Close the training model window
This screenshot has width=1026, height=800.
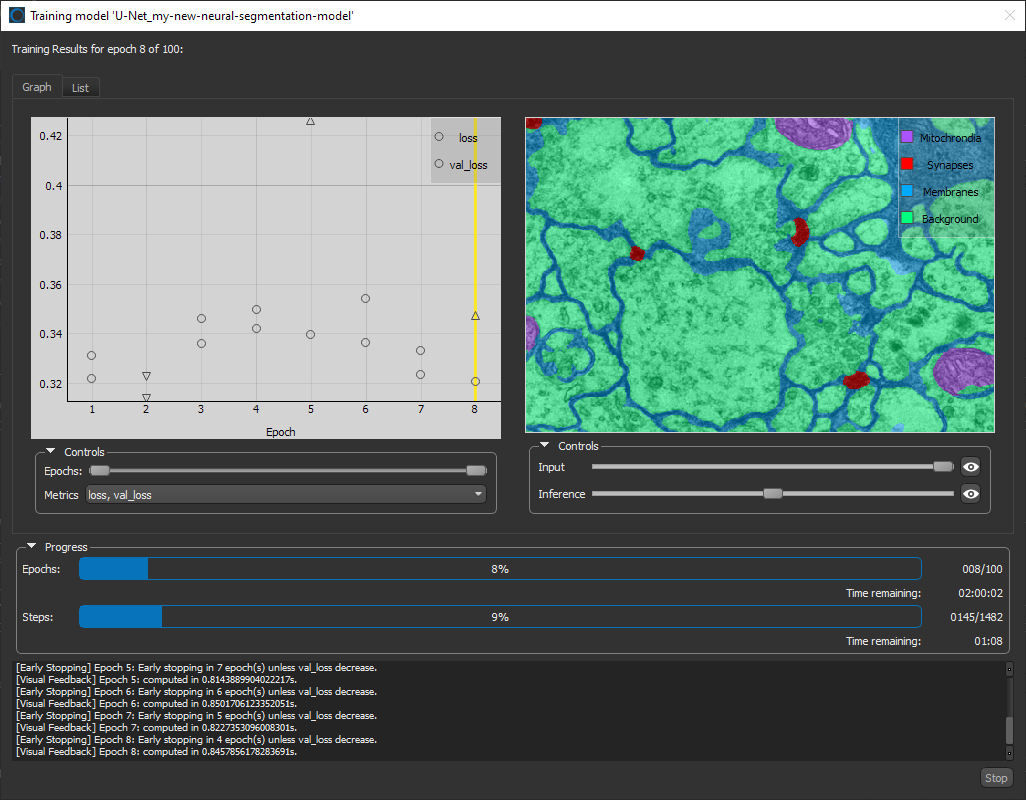coord(1008,15)
